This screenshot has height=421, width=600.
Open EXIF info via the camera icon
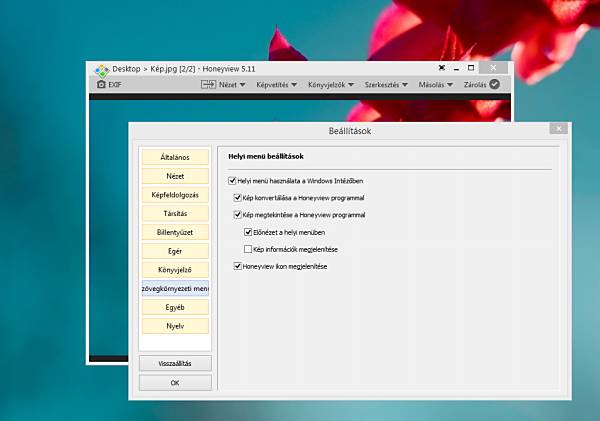(101, 84)
